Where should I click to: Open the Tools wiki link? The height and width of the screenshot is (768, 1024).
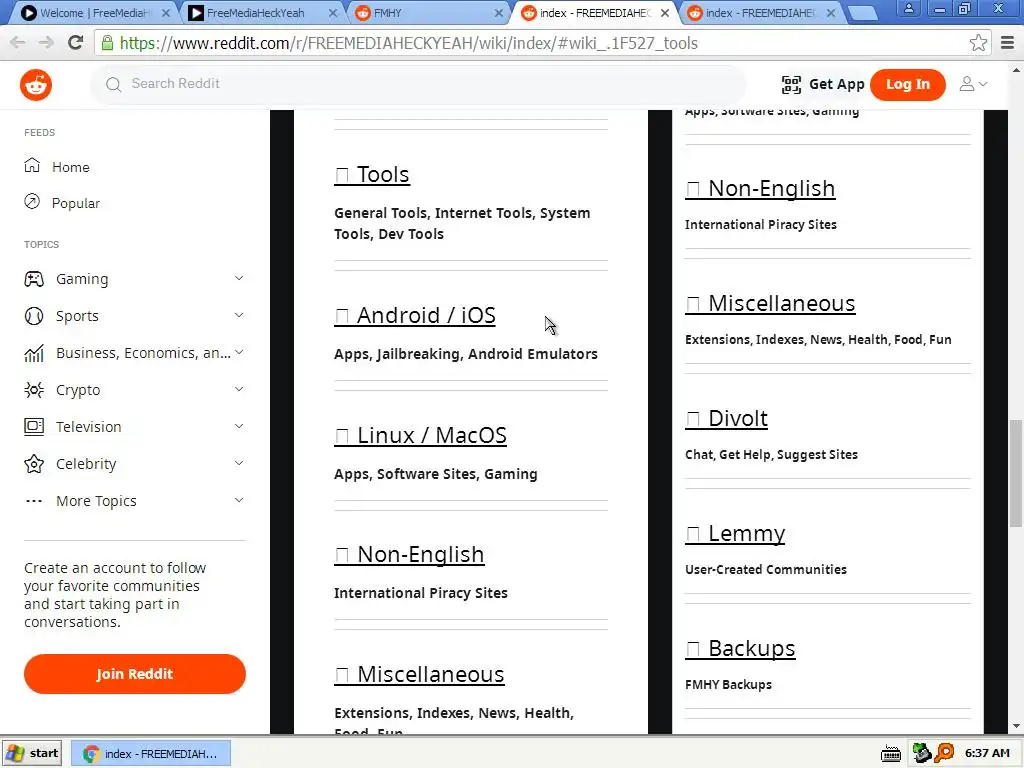(372, 174)
